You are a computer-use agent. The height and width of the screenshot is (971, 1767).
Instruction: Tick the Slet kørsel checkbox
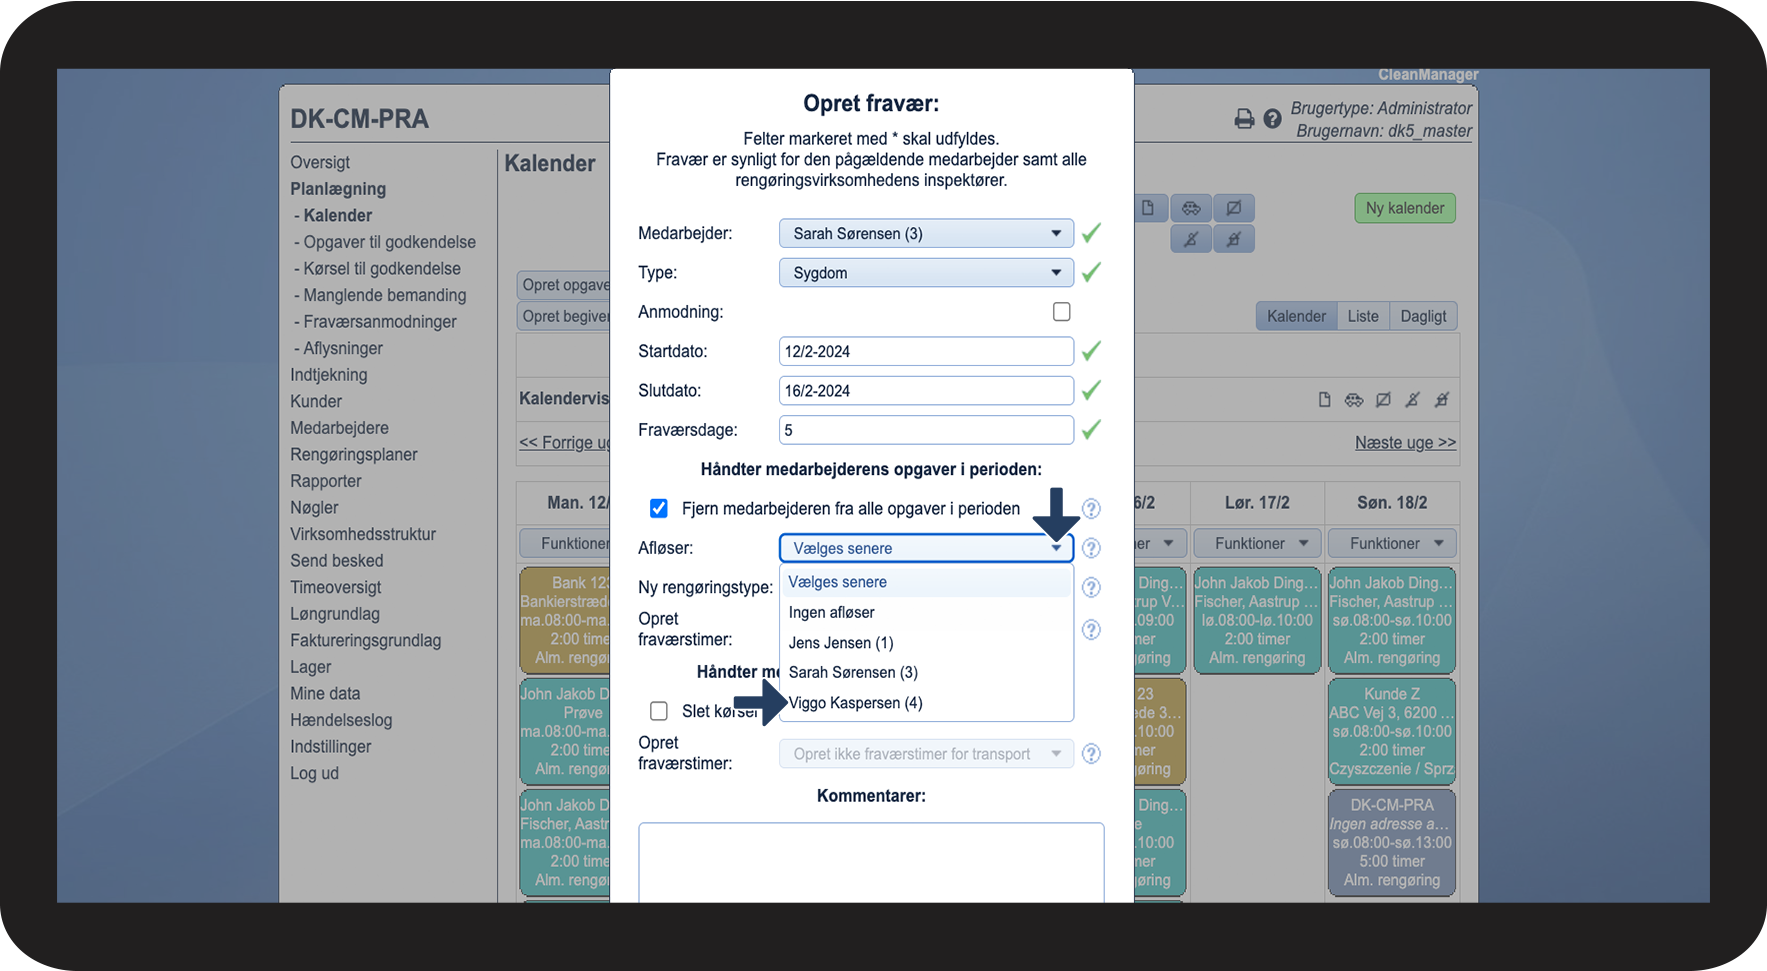[659, 711]
